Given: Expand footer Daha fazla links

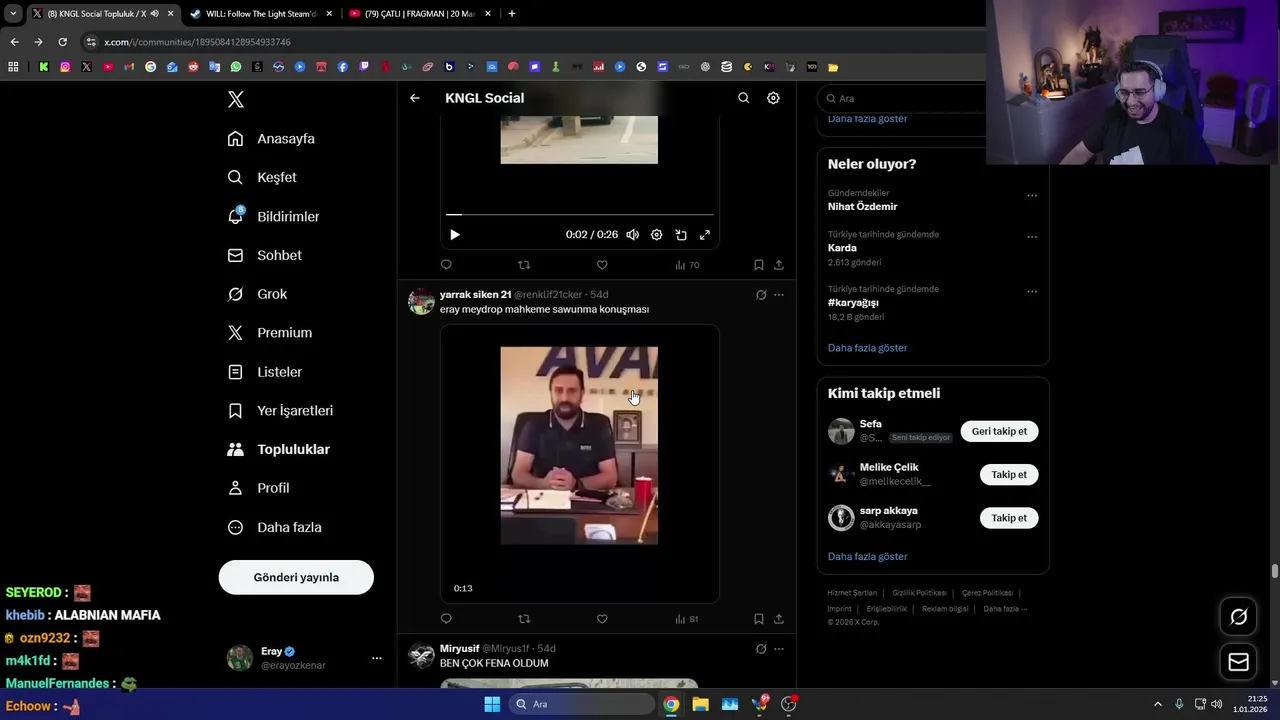Looking at the screenshot, I should pos(1005,608).
